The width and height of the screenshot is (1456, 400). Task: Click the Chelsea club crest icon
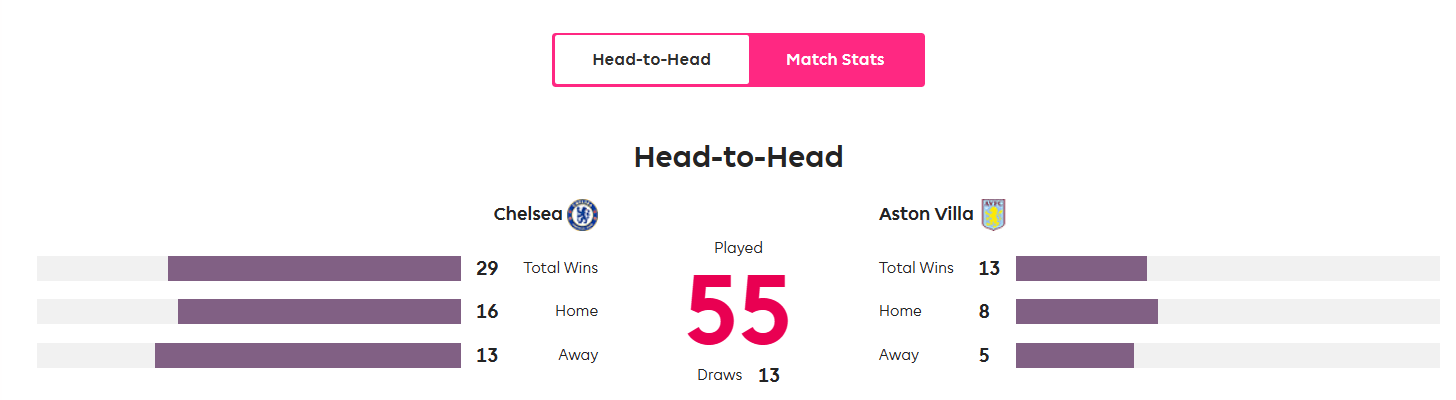[x=582, y=214]
